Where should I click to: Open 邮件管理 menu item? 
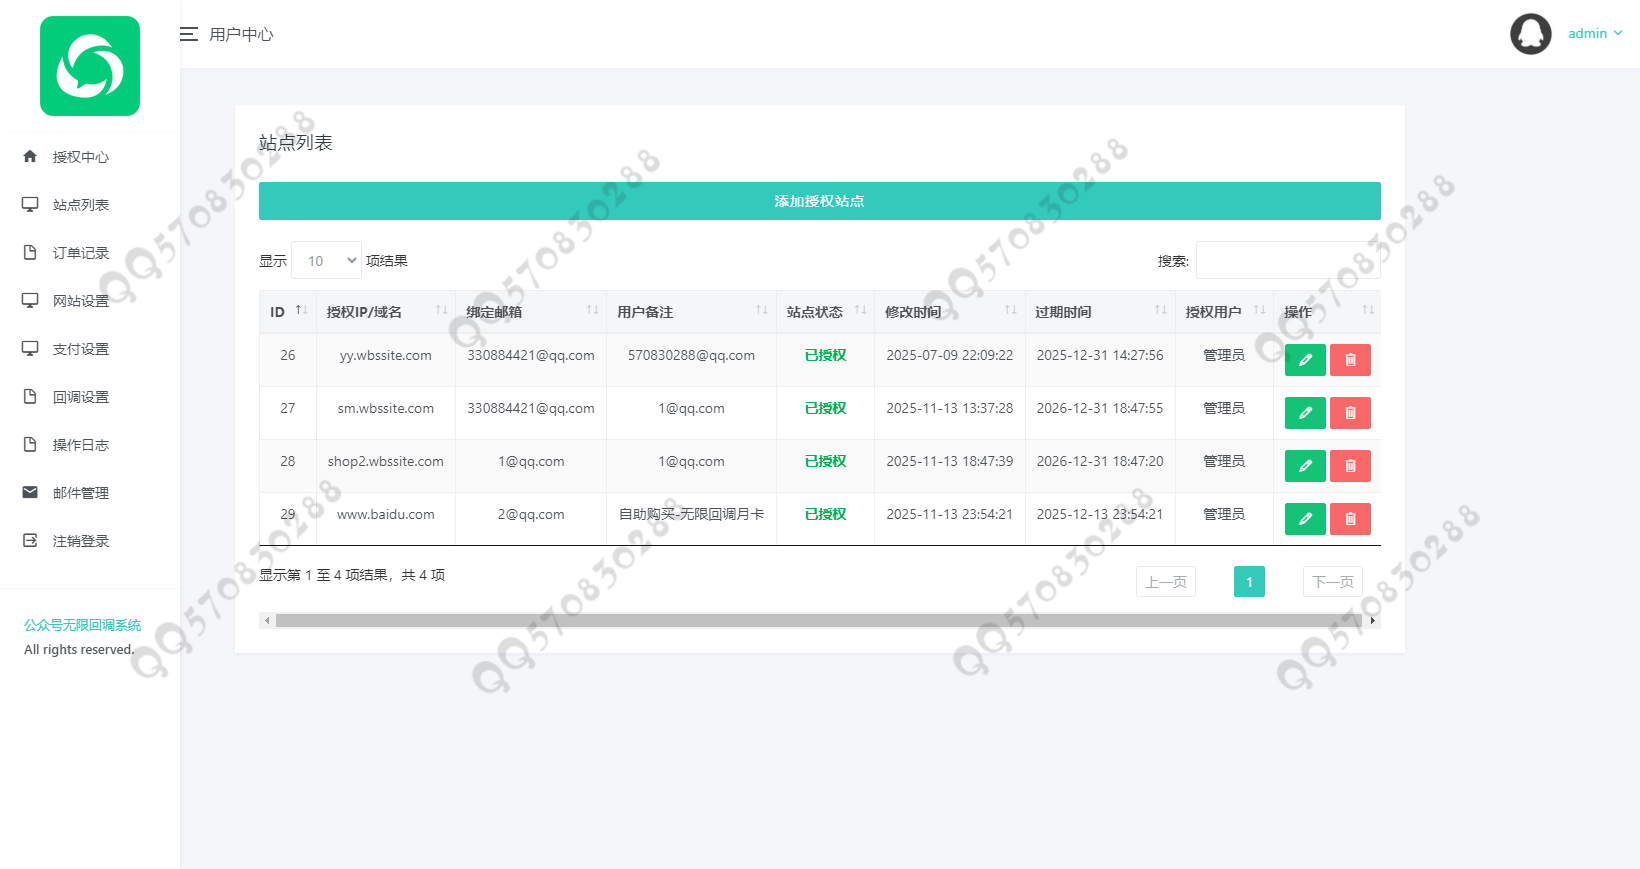(81, 493)
